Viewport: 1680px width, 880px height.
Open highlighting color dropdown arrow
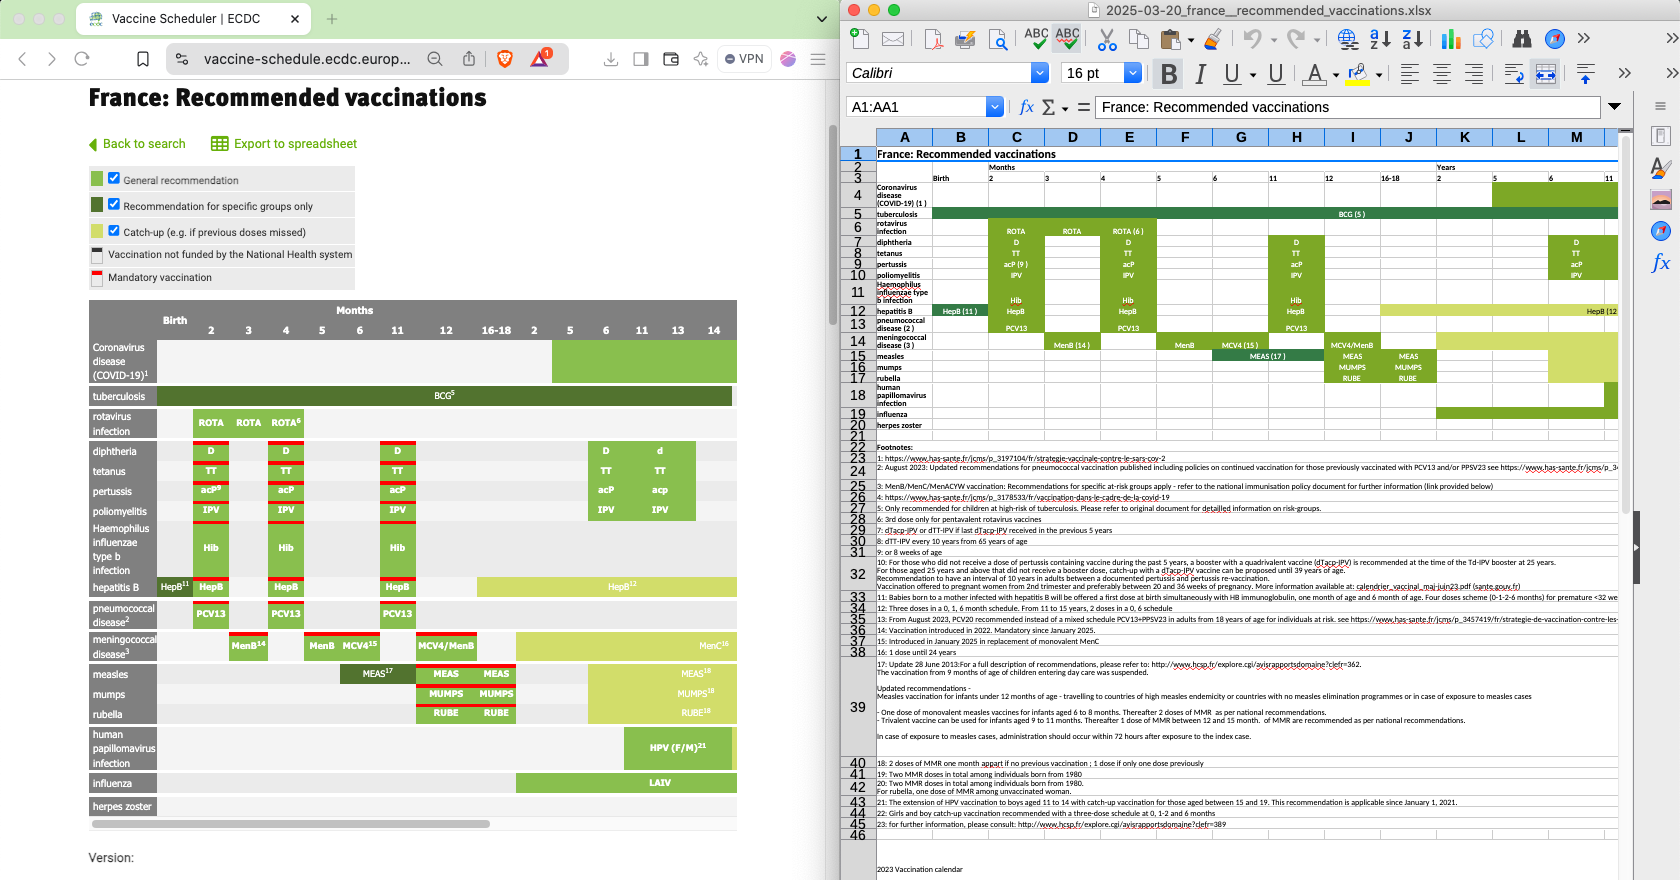[x=1379, y=74]
